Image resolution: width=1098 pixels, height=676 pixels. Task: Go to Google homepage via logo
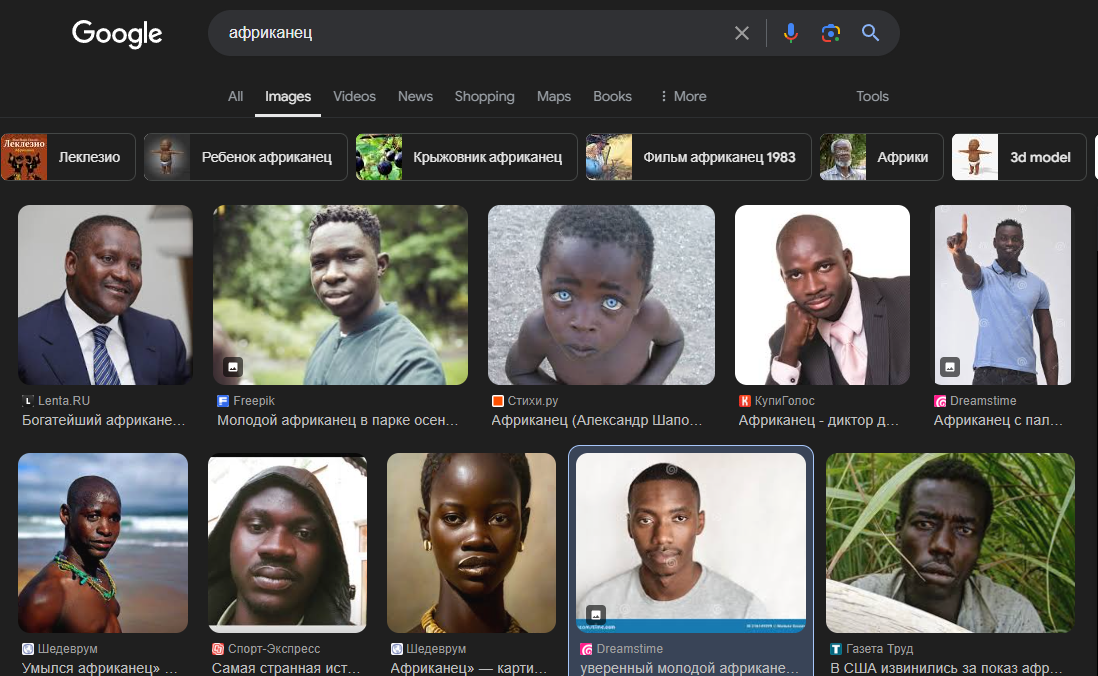(x=117, y=34)
